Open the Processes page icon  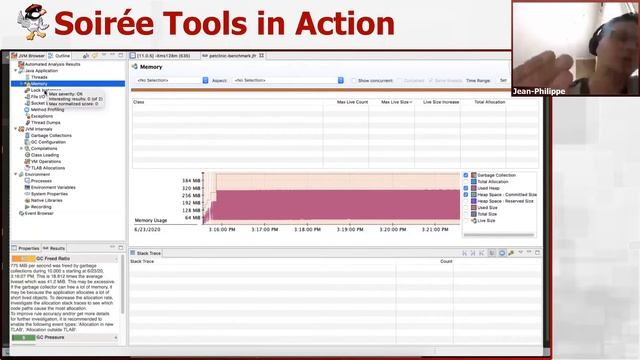point(27,181)
